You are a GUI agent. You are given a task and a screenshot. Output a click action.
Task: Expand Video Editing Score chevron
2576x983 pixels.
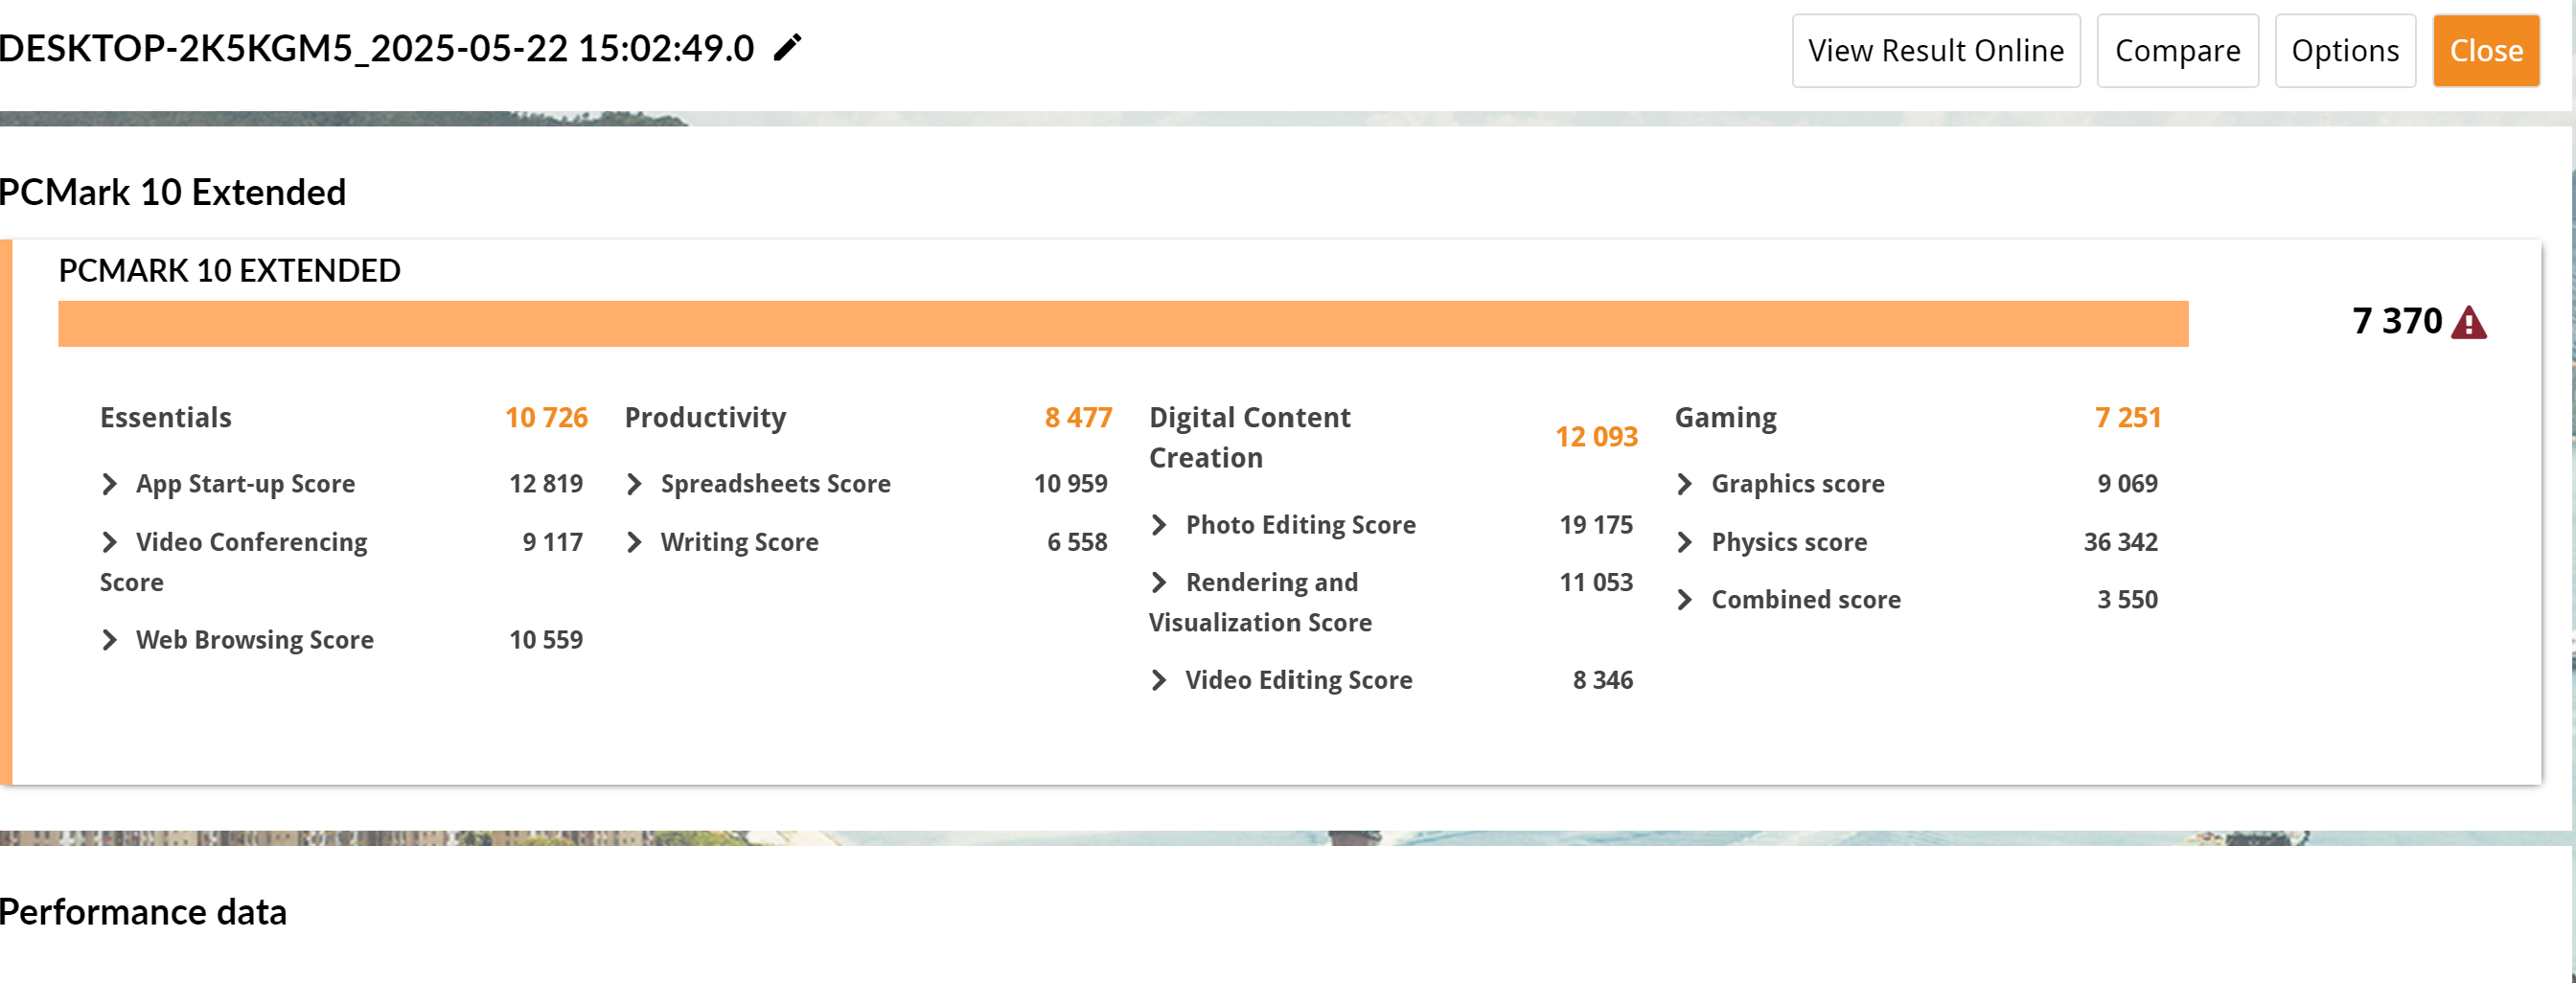(1159, 680)
